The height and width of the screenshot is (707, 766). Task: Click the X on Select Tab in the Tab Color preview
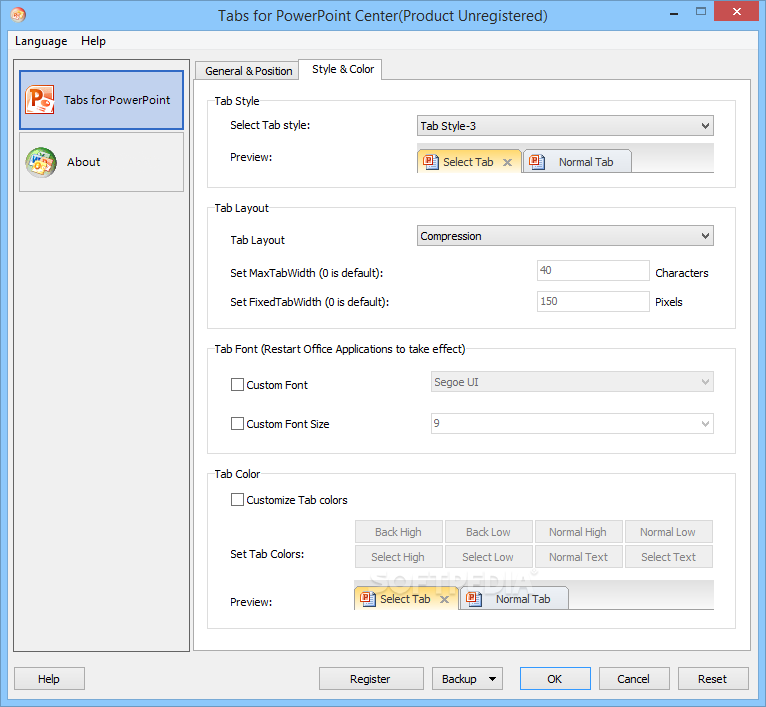pos(444,599)
